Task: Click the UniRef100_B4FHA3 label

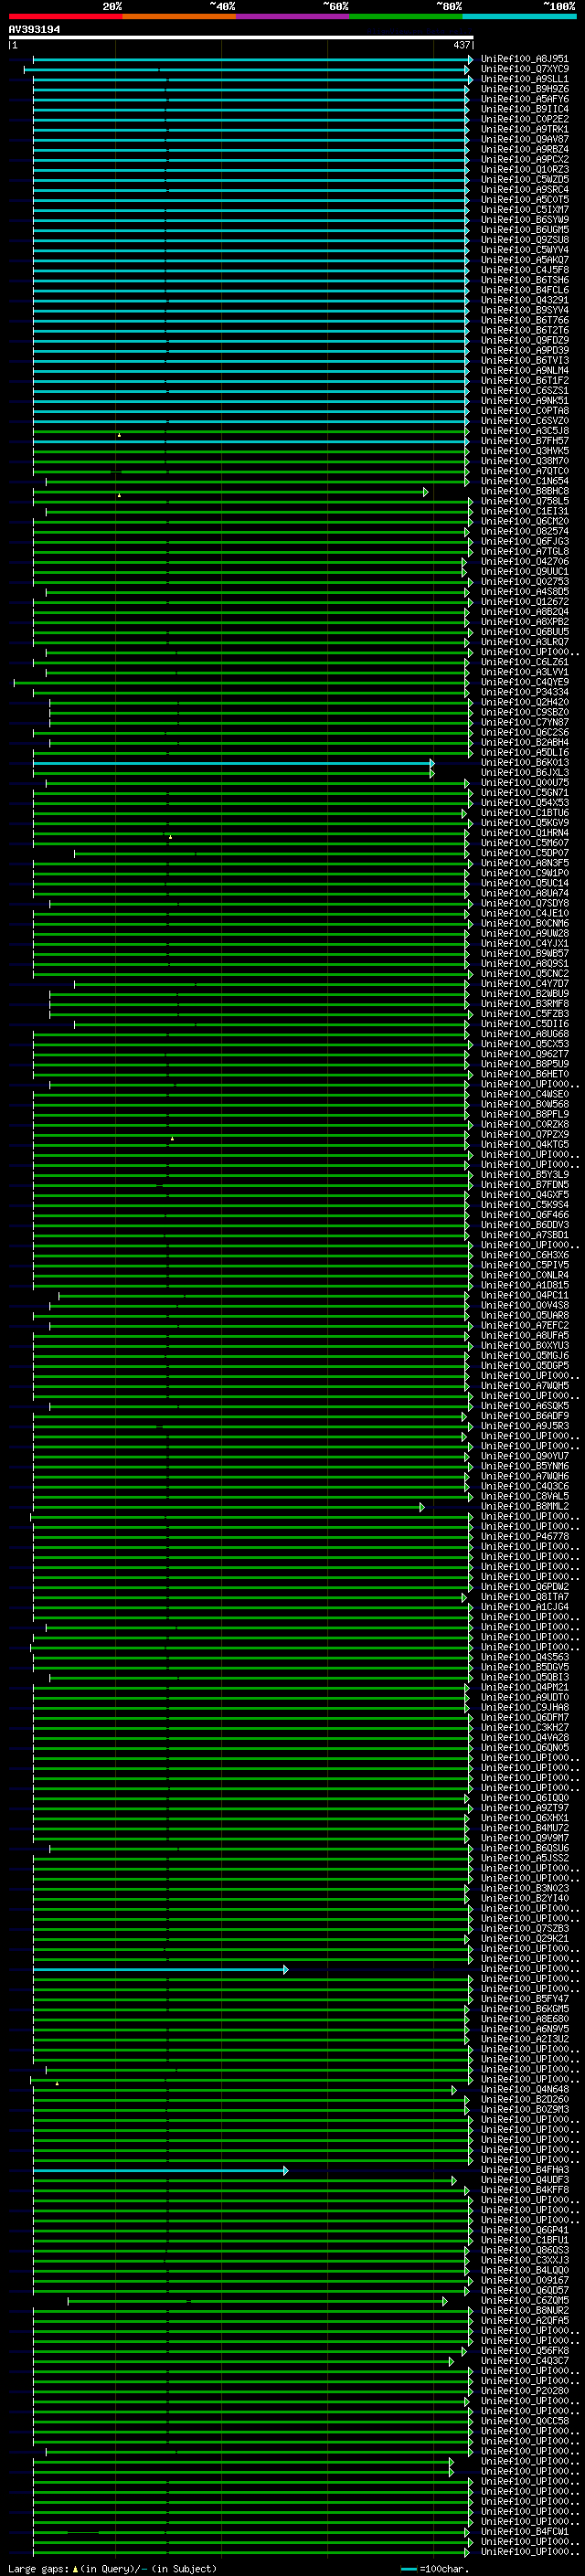Action: coord(525,2170)
